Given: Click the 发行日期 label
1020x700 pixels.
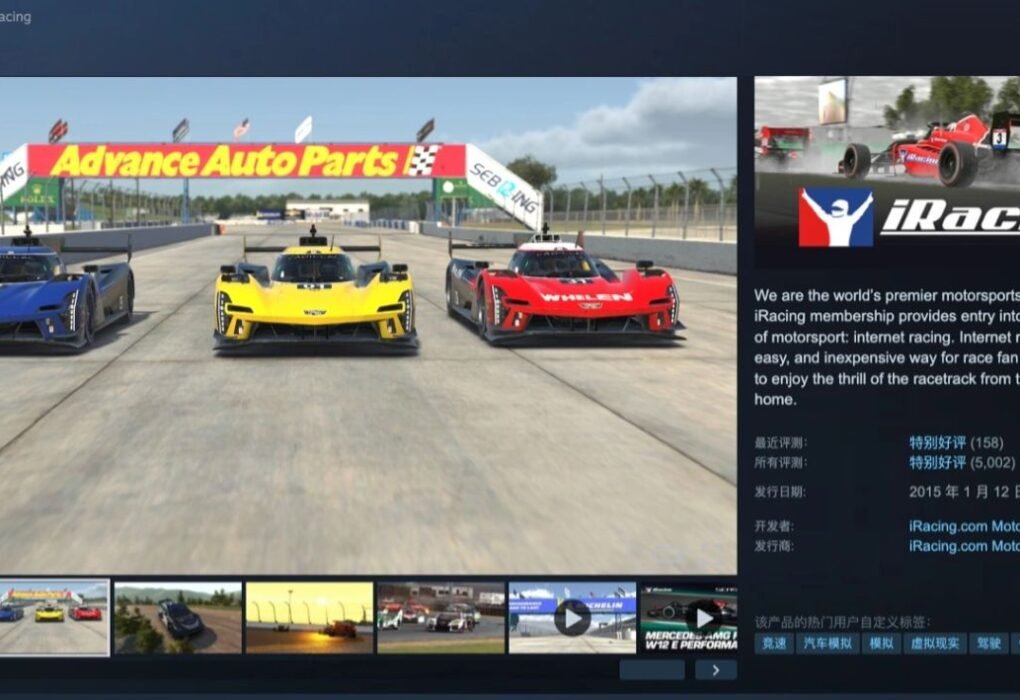Looking at the screenshot, I should 780,492.
